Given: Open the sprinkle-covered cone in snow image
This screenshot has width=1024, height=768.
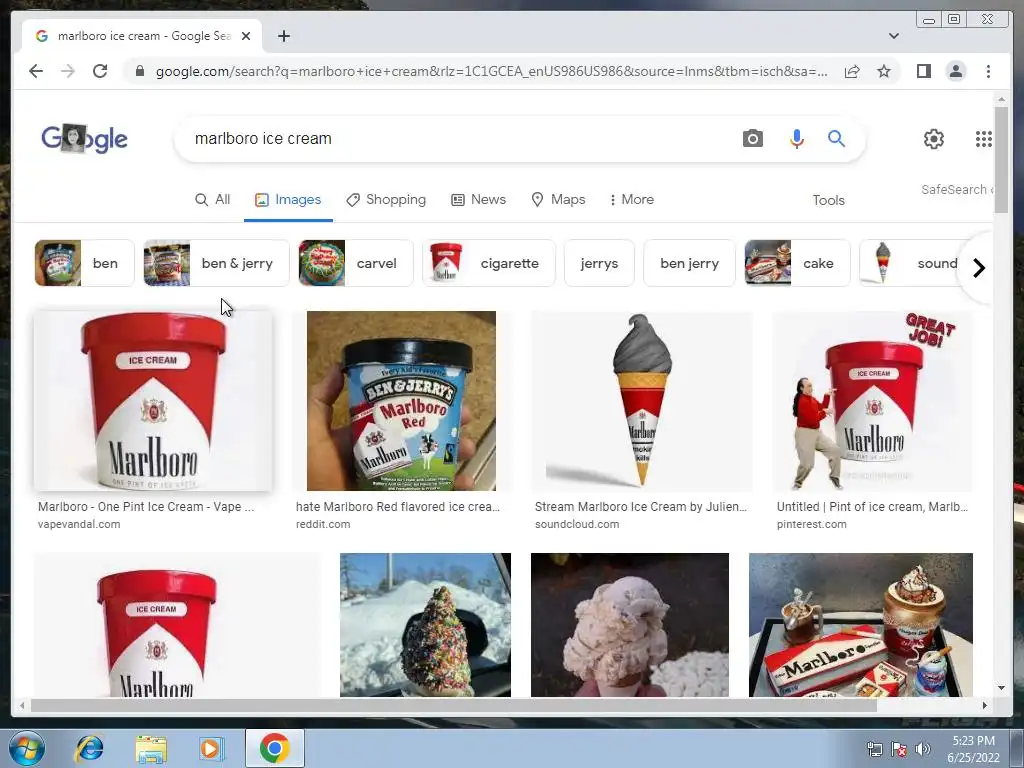Looking at the screenshot, I should point(425,624).
